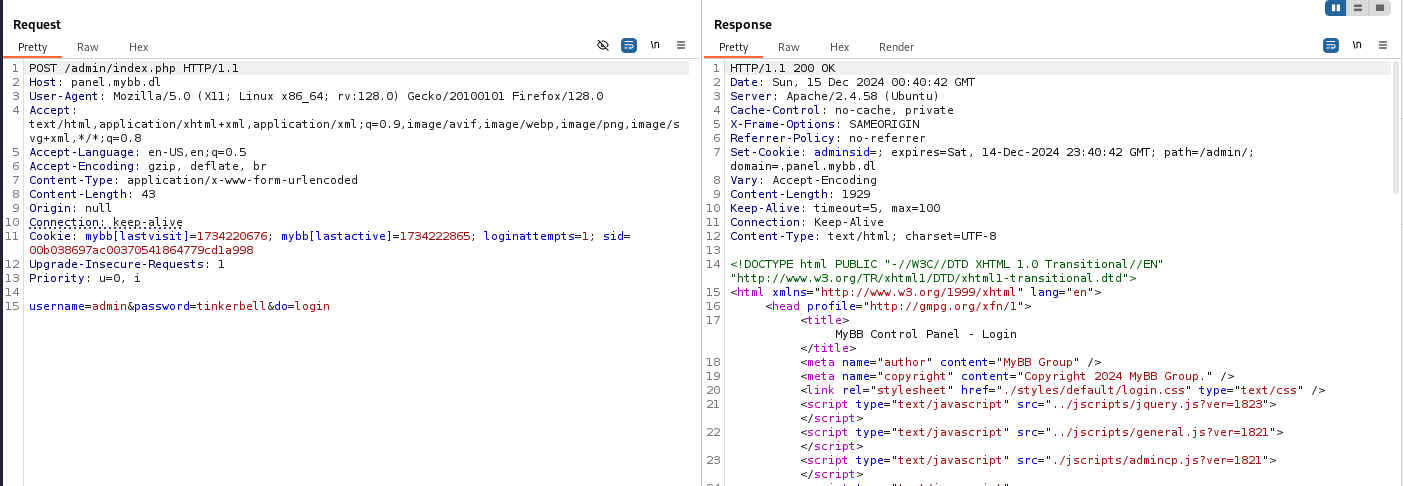Open the Request panel hamburger menu
Screen dimensions: 1403x486
point(681,46)
